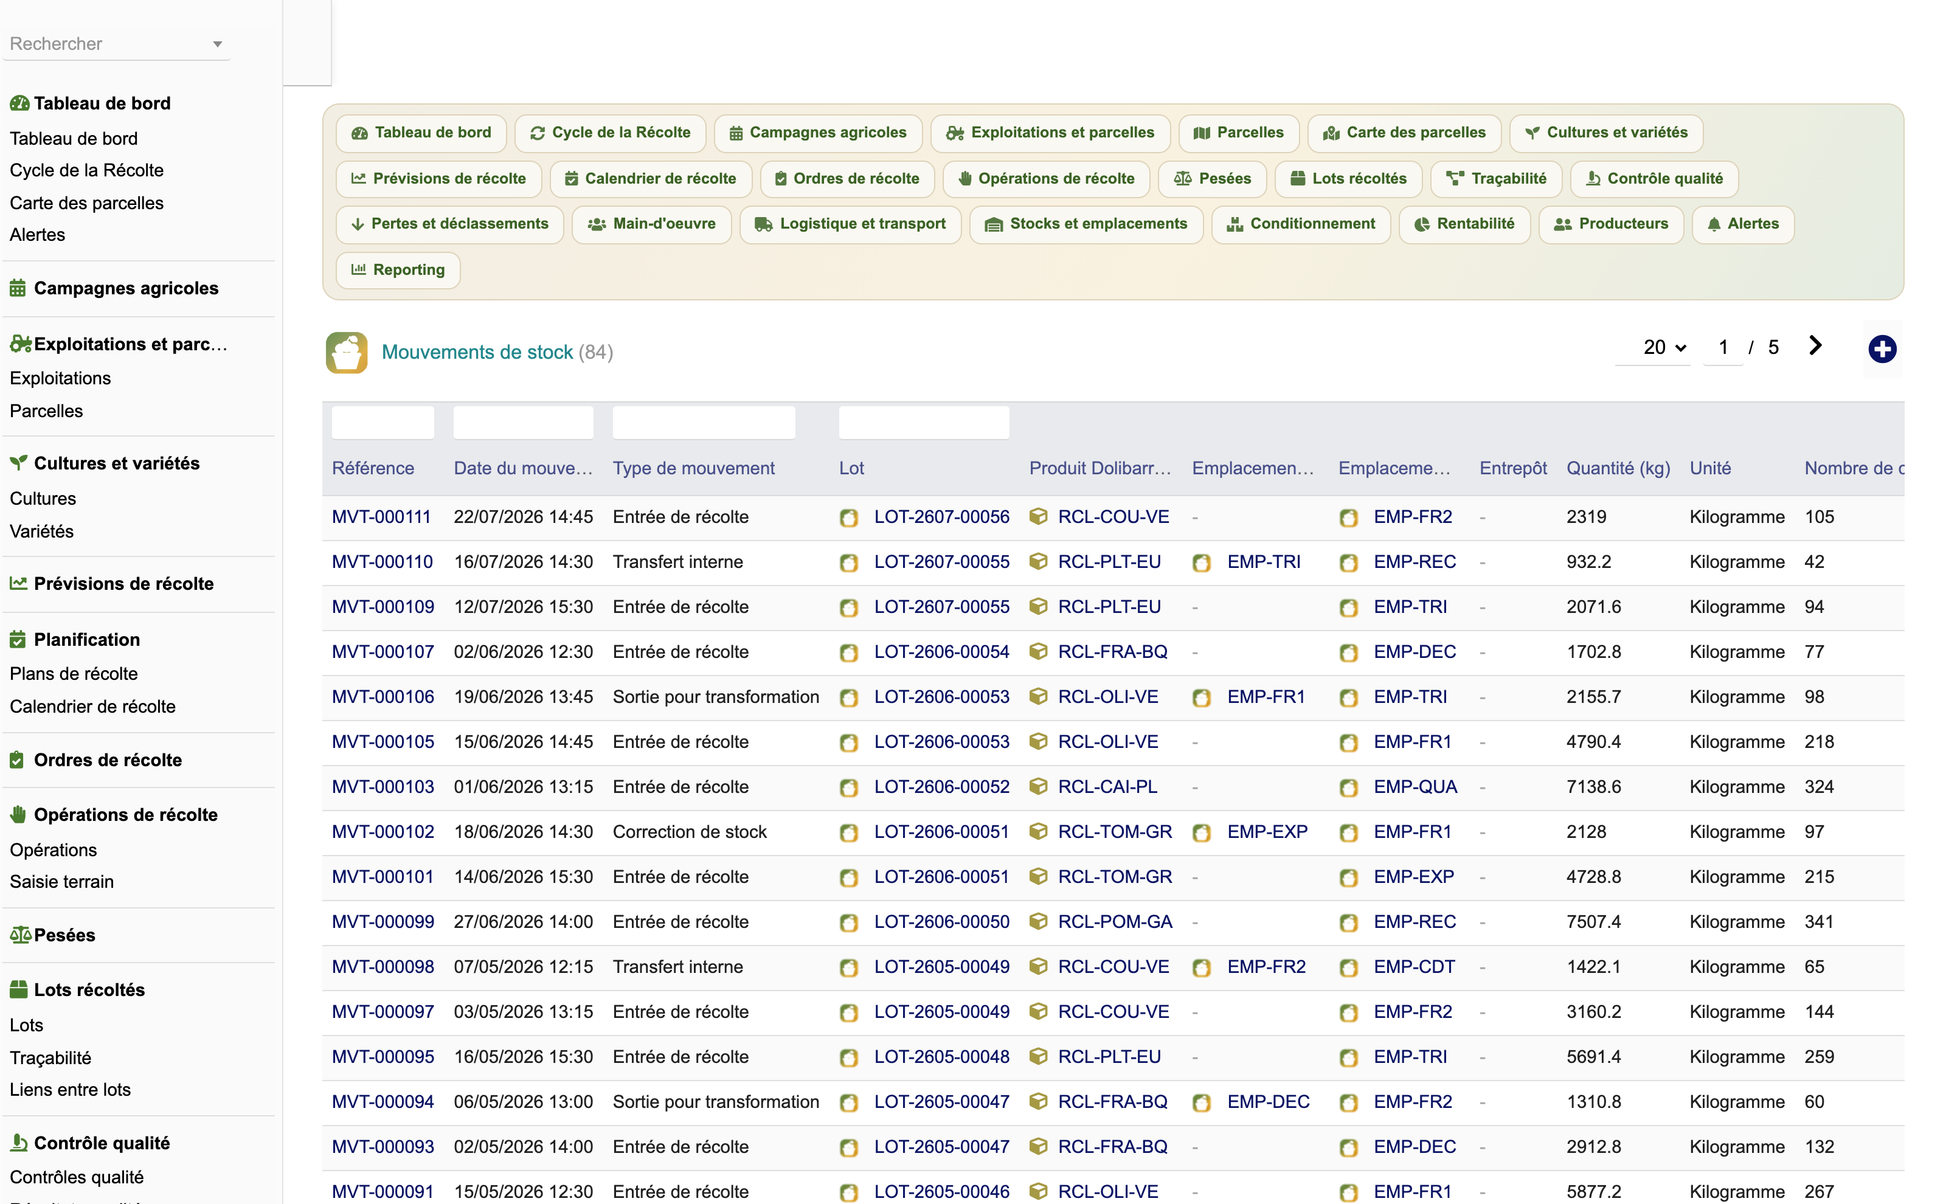Screen dimensions: 1946x1204
Task: Click the Planification sidebar calendar-check icon
Action: pos(18,639)
